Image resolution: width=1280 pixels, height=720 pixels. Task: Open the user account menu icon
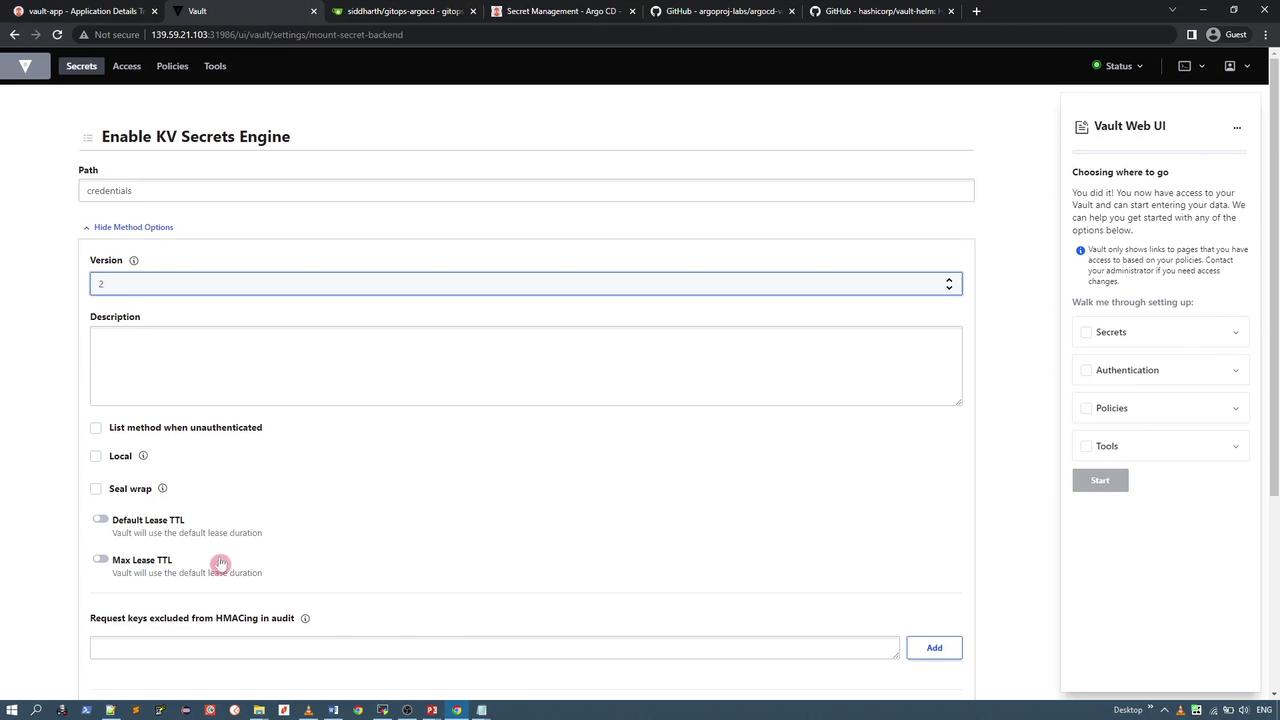click(x=1231, y=66)
